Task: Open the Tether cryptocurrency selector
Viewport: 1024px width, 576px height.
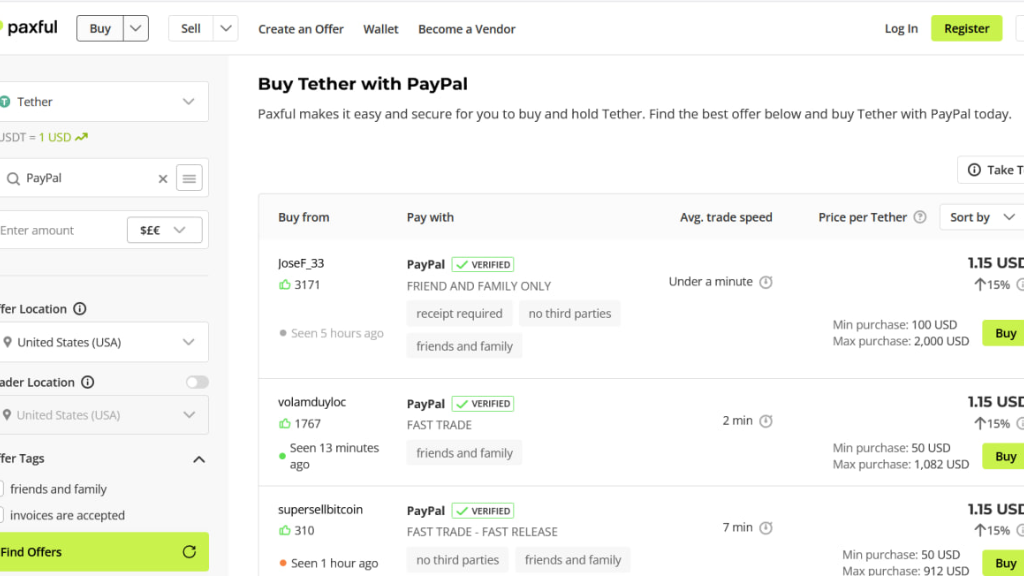Action: point(104,101)
